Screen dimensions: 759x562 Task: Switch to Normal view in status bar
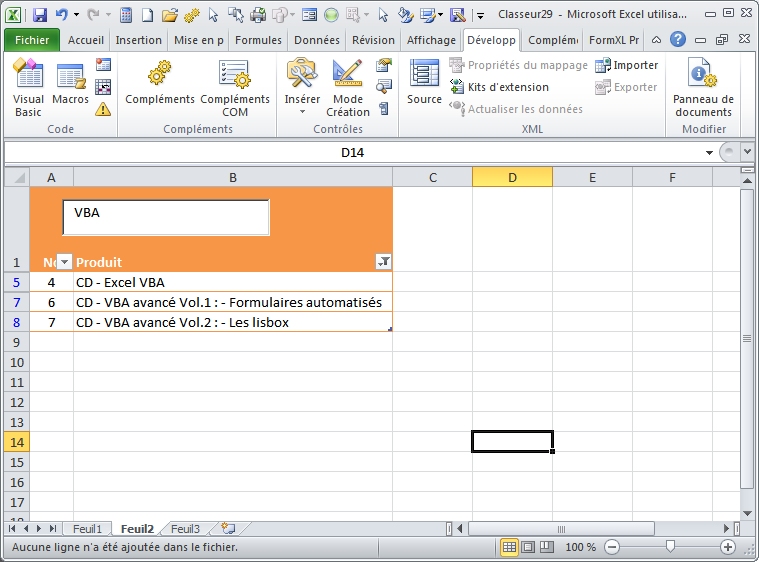tap(509, 547)
